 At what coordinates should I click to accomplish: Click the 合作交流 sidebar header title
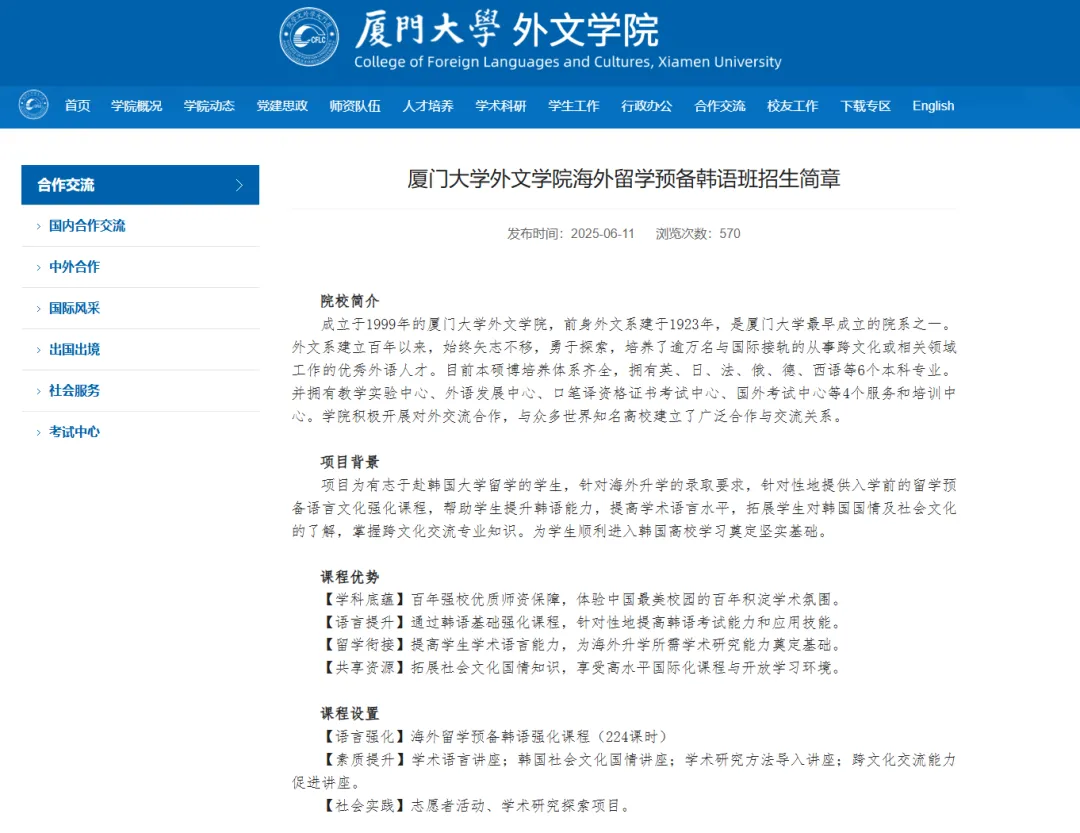click(x=65, y=185)
